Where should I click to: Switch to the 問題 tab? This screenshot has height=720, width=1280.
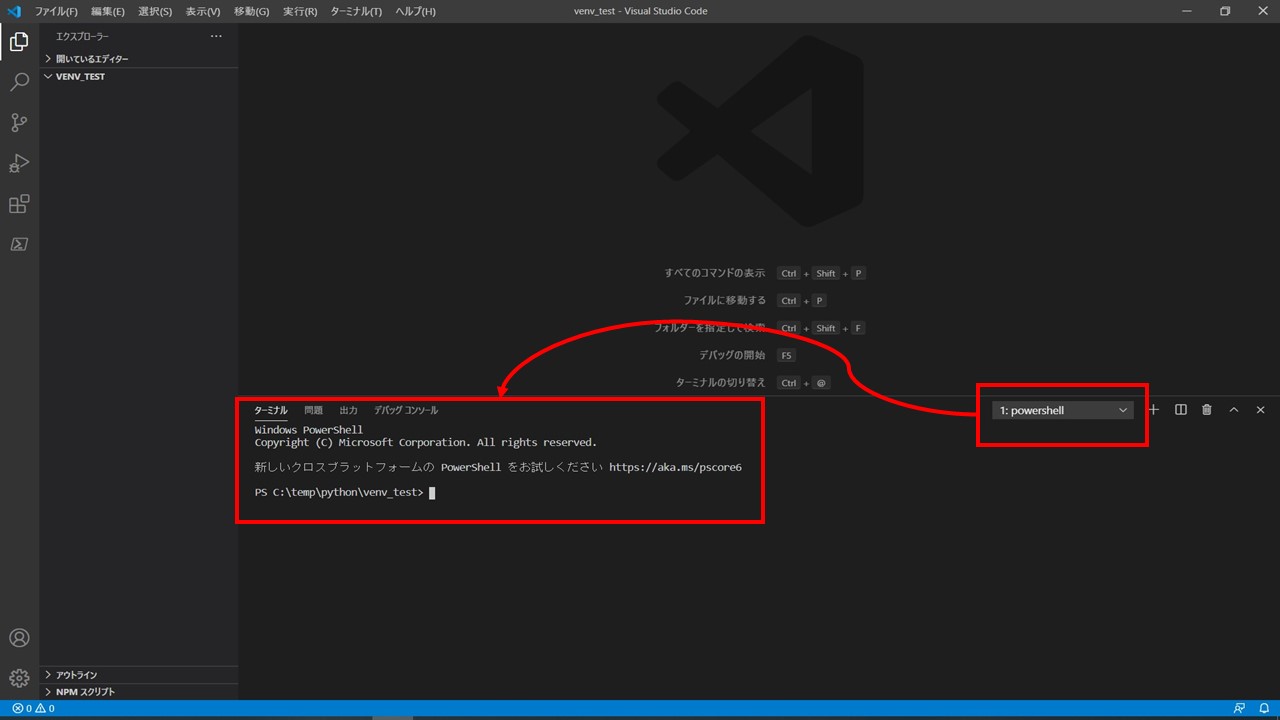pos(313,409)
